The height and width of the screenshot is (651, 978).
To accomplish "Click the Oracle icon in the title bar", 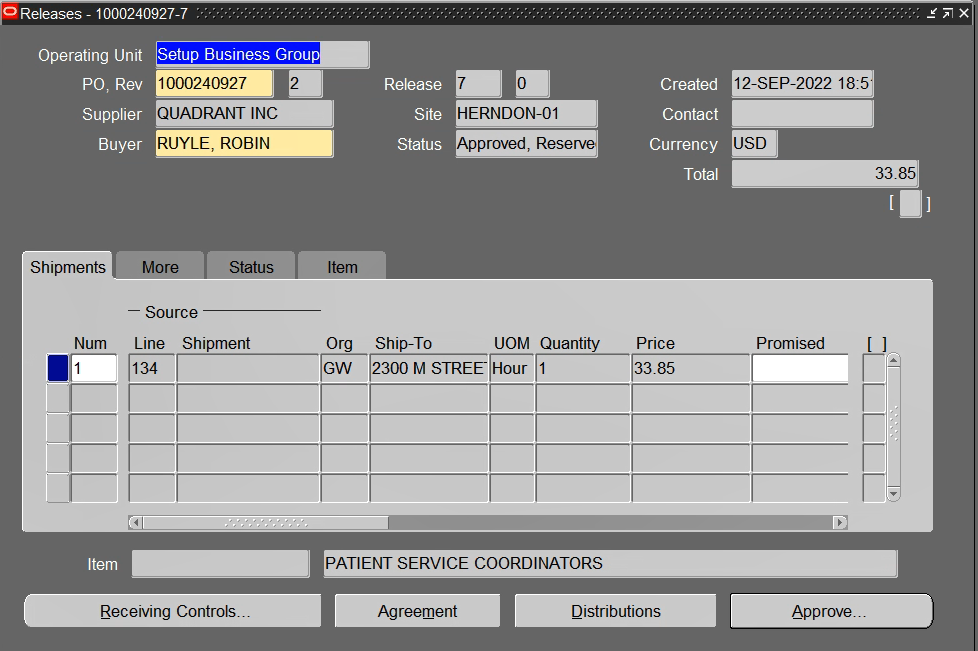I will [x=10, y=13].
